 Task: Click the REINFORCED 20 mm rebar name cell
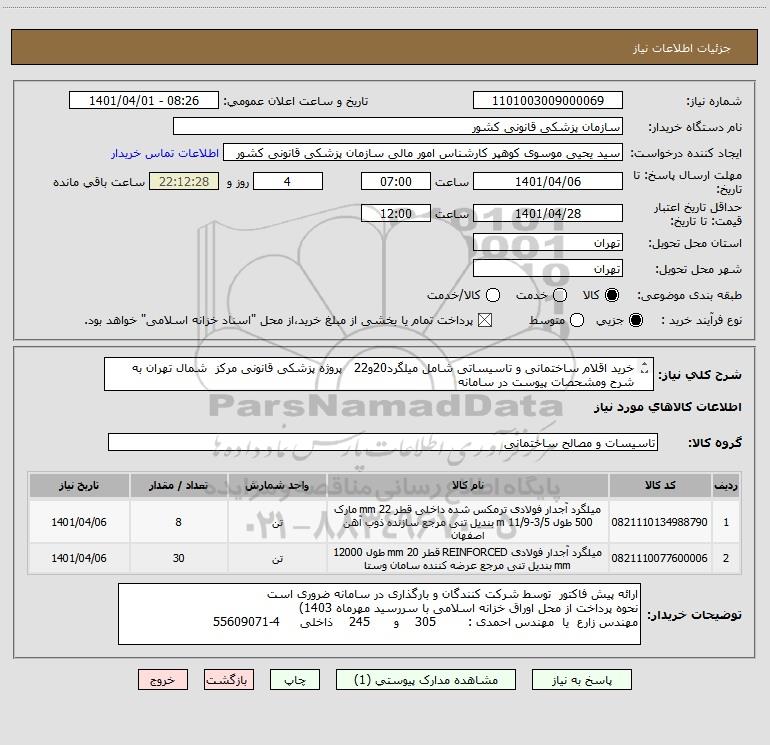(x=467, y=558)
